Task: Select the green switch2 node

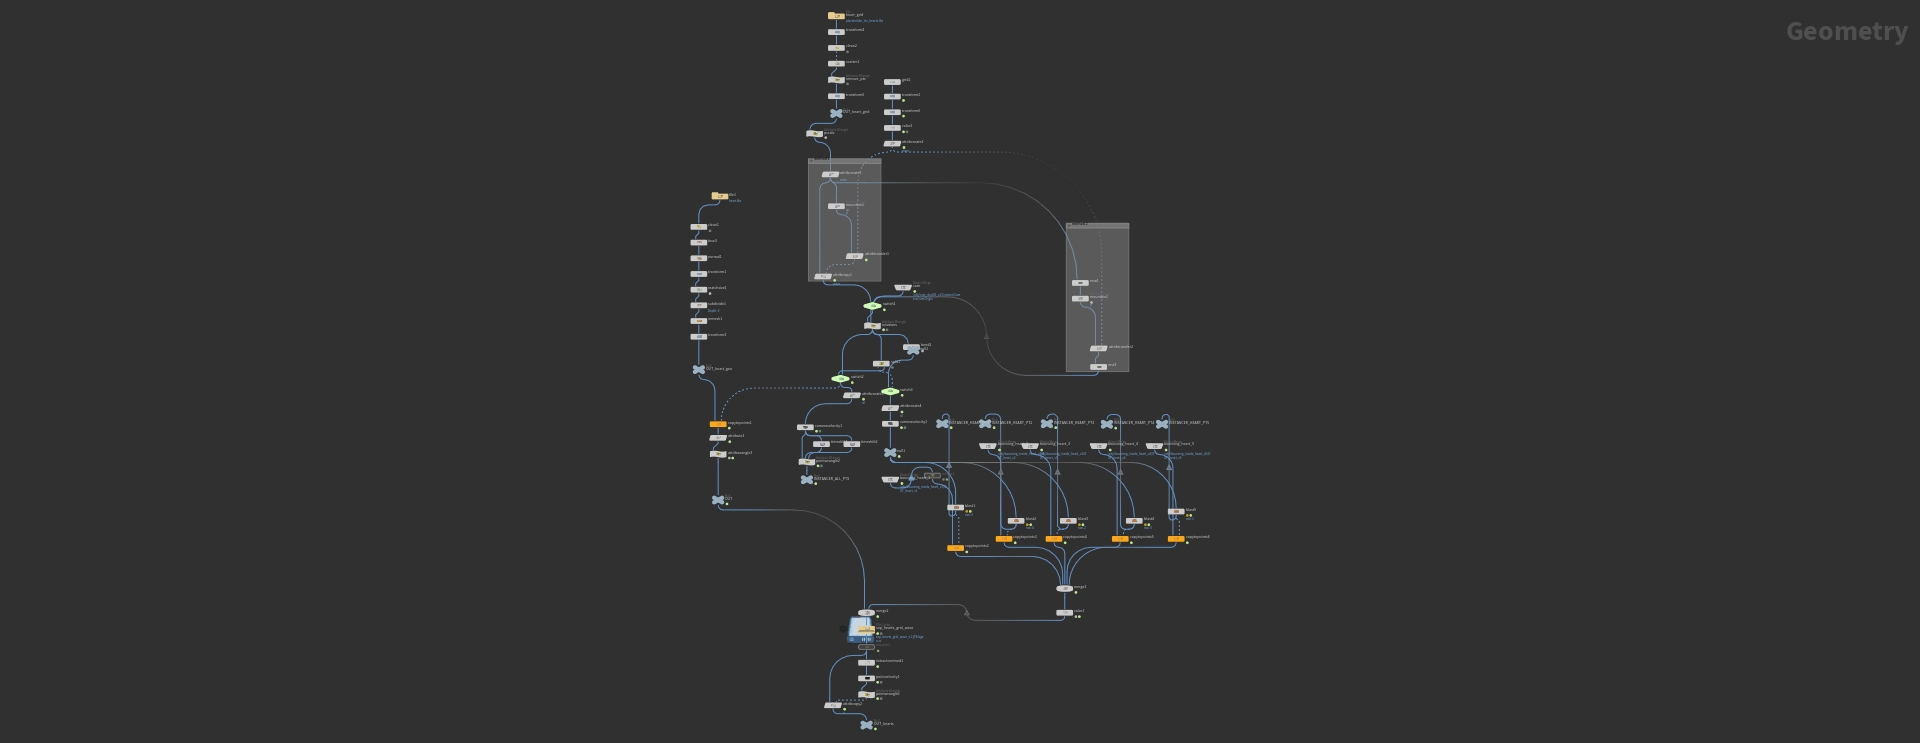Action: click(841, 379)
